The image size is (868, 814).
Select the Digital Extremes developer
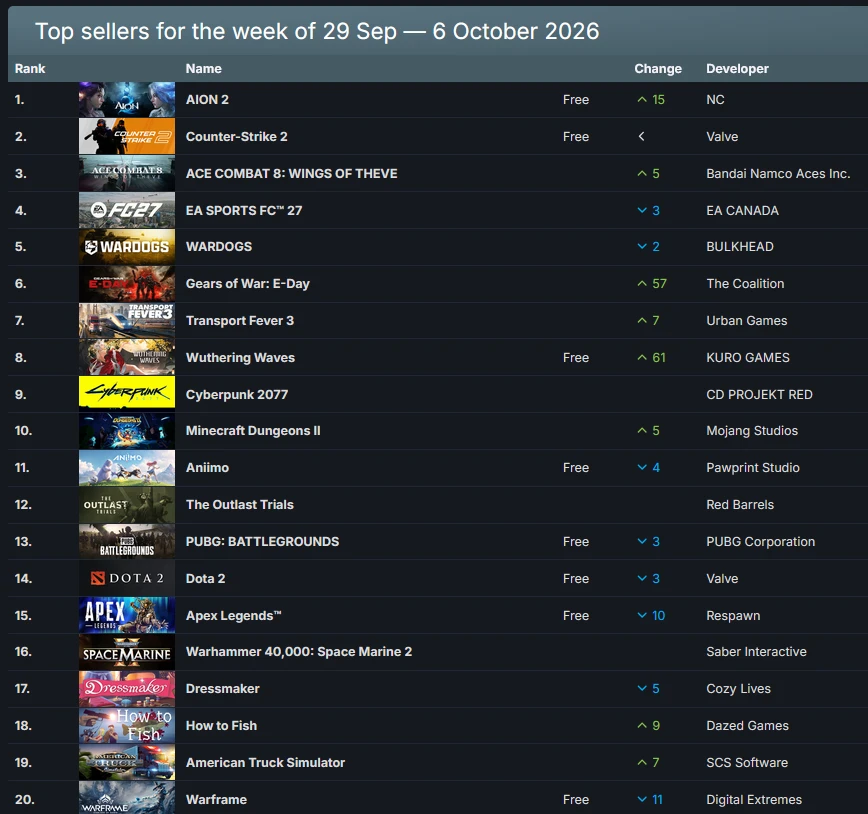[754, 800]
